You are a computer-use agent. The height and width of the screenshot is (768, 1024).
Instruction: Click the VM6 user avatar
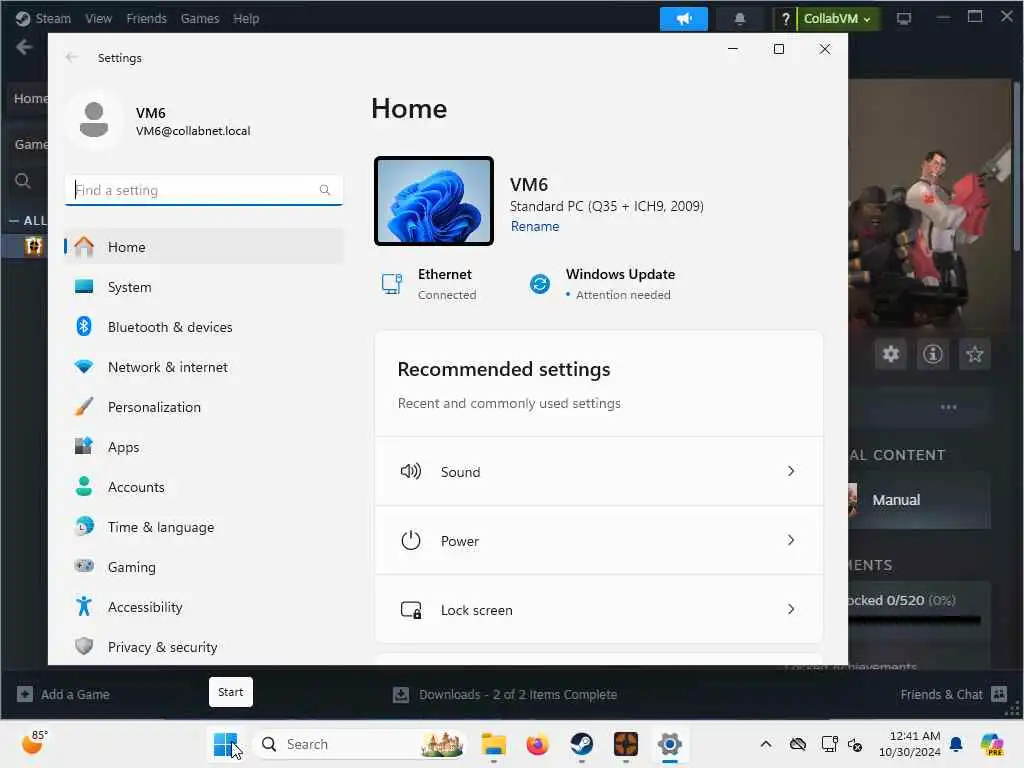94,120
